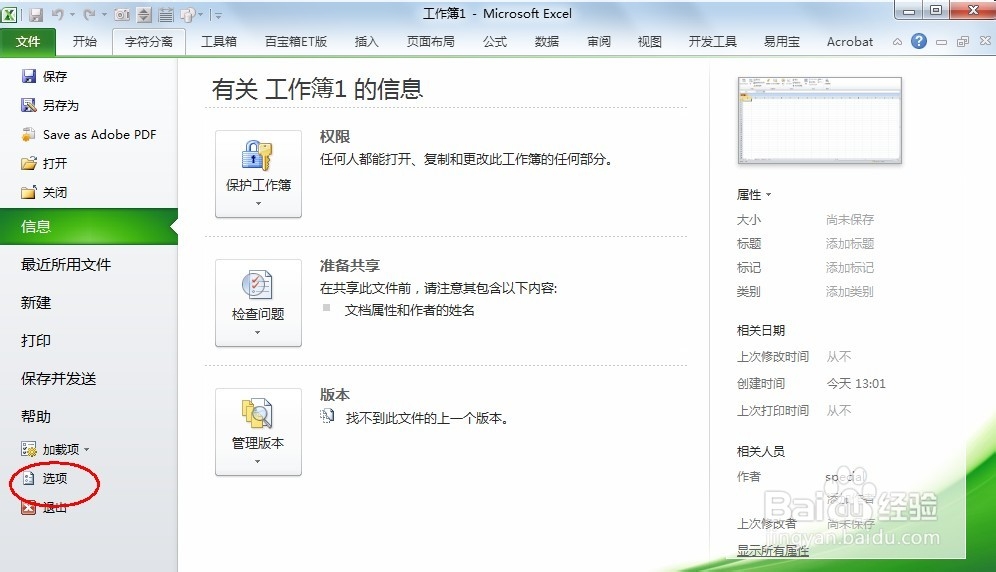This screenshot has height=572, width=996.
Task: Click the 文档属性和作者的姓名 item
Action: [x=410, y=310]
